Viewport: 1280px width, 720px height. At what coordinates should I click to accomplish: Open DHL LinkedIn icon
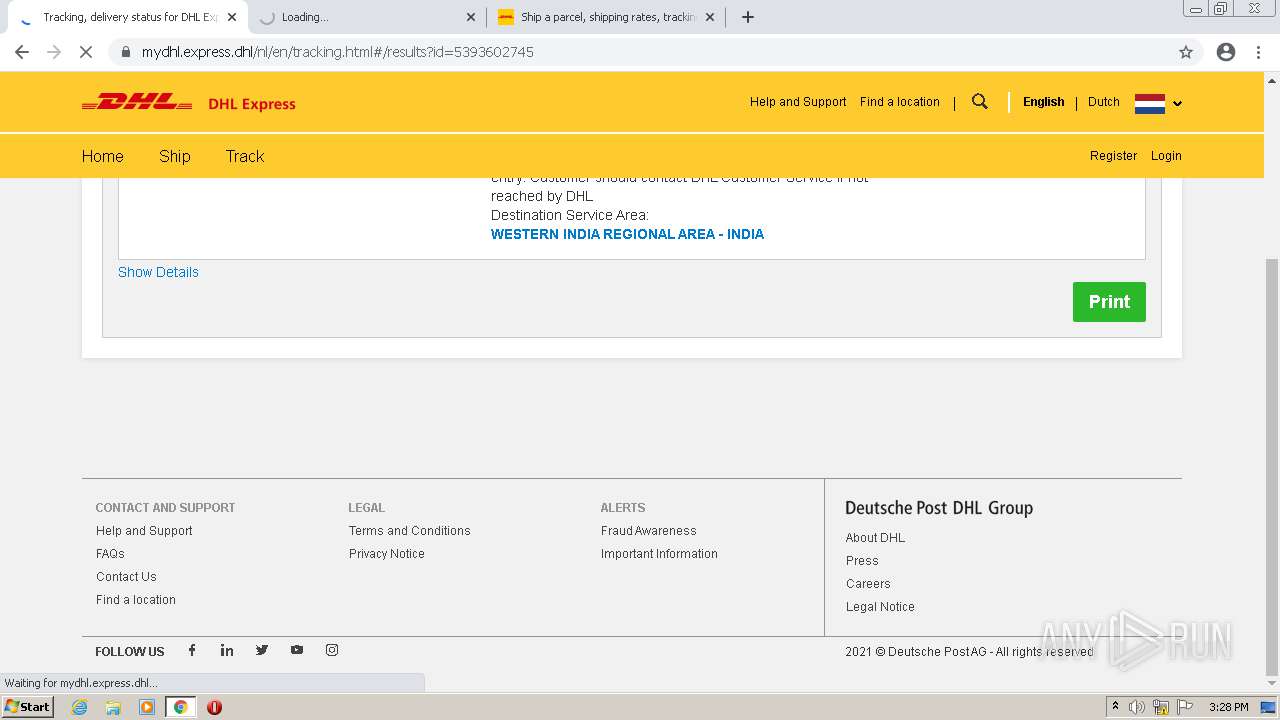point(227,650)
